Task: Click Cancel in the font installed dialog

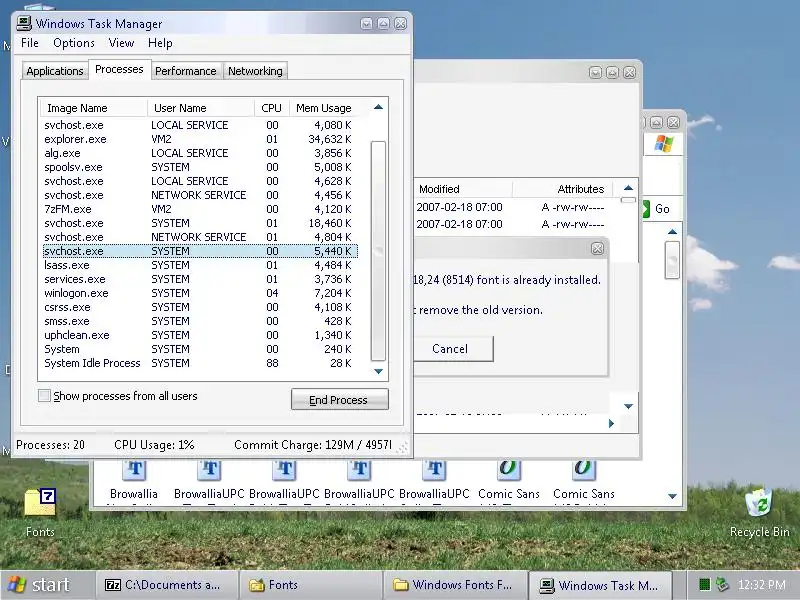Action: point(453,349)
